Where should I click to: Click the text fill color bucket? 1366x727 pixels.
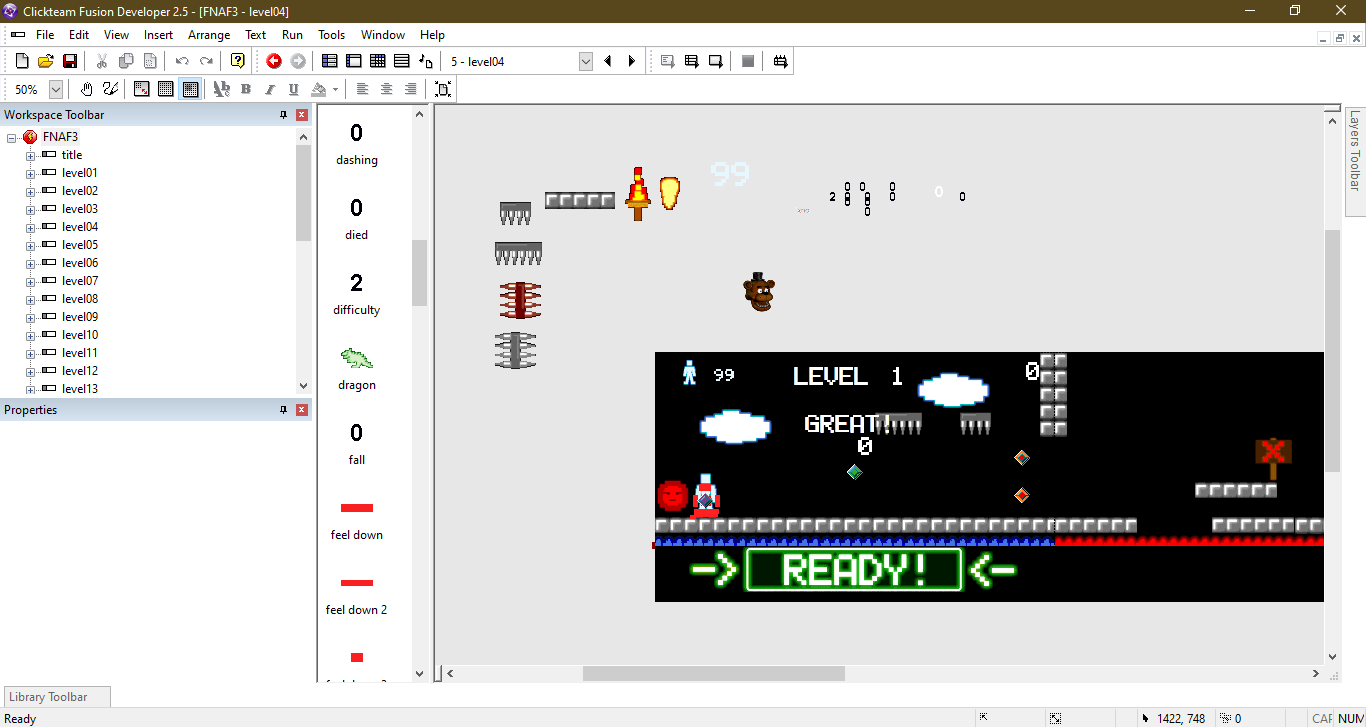pyautogui.click(x=319, y=89)
